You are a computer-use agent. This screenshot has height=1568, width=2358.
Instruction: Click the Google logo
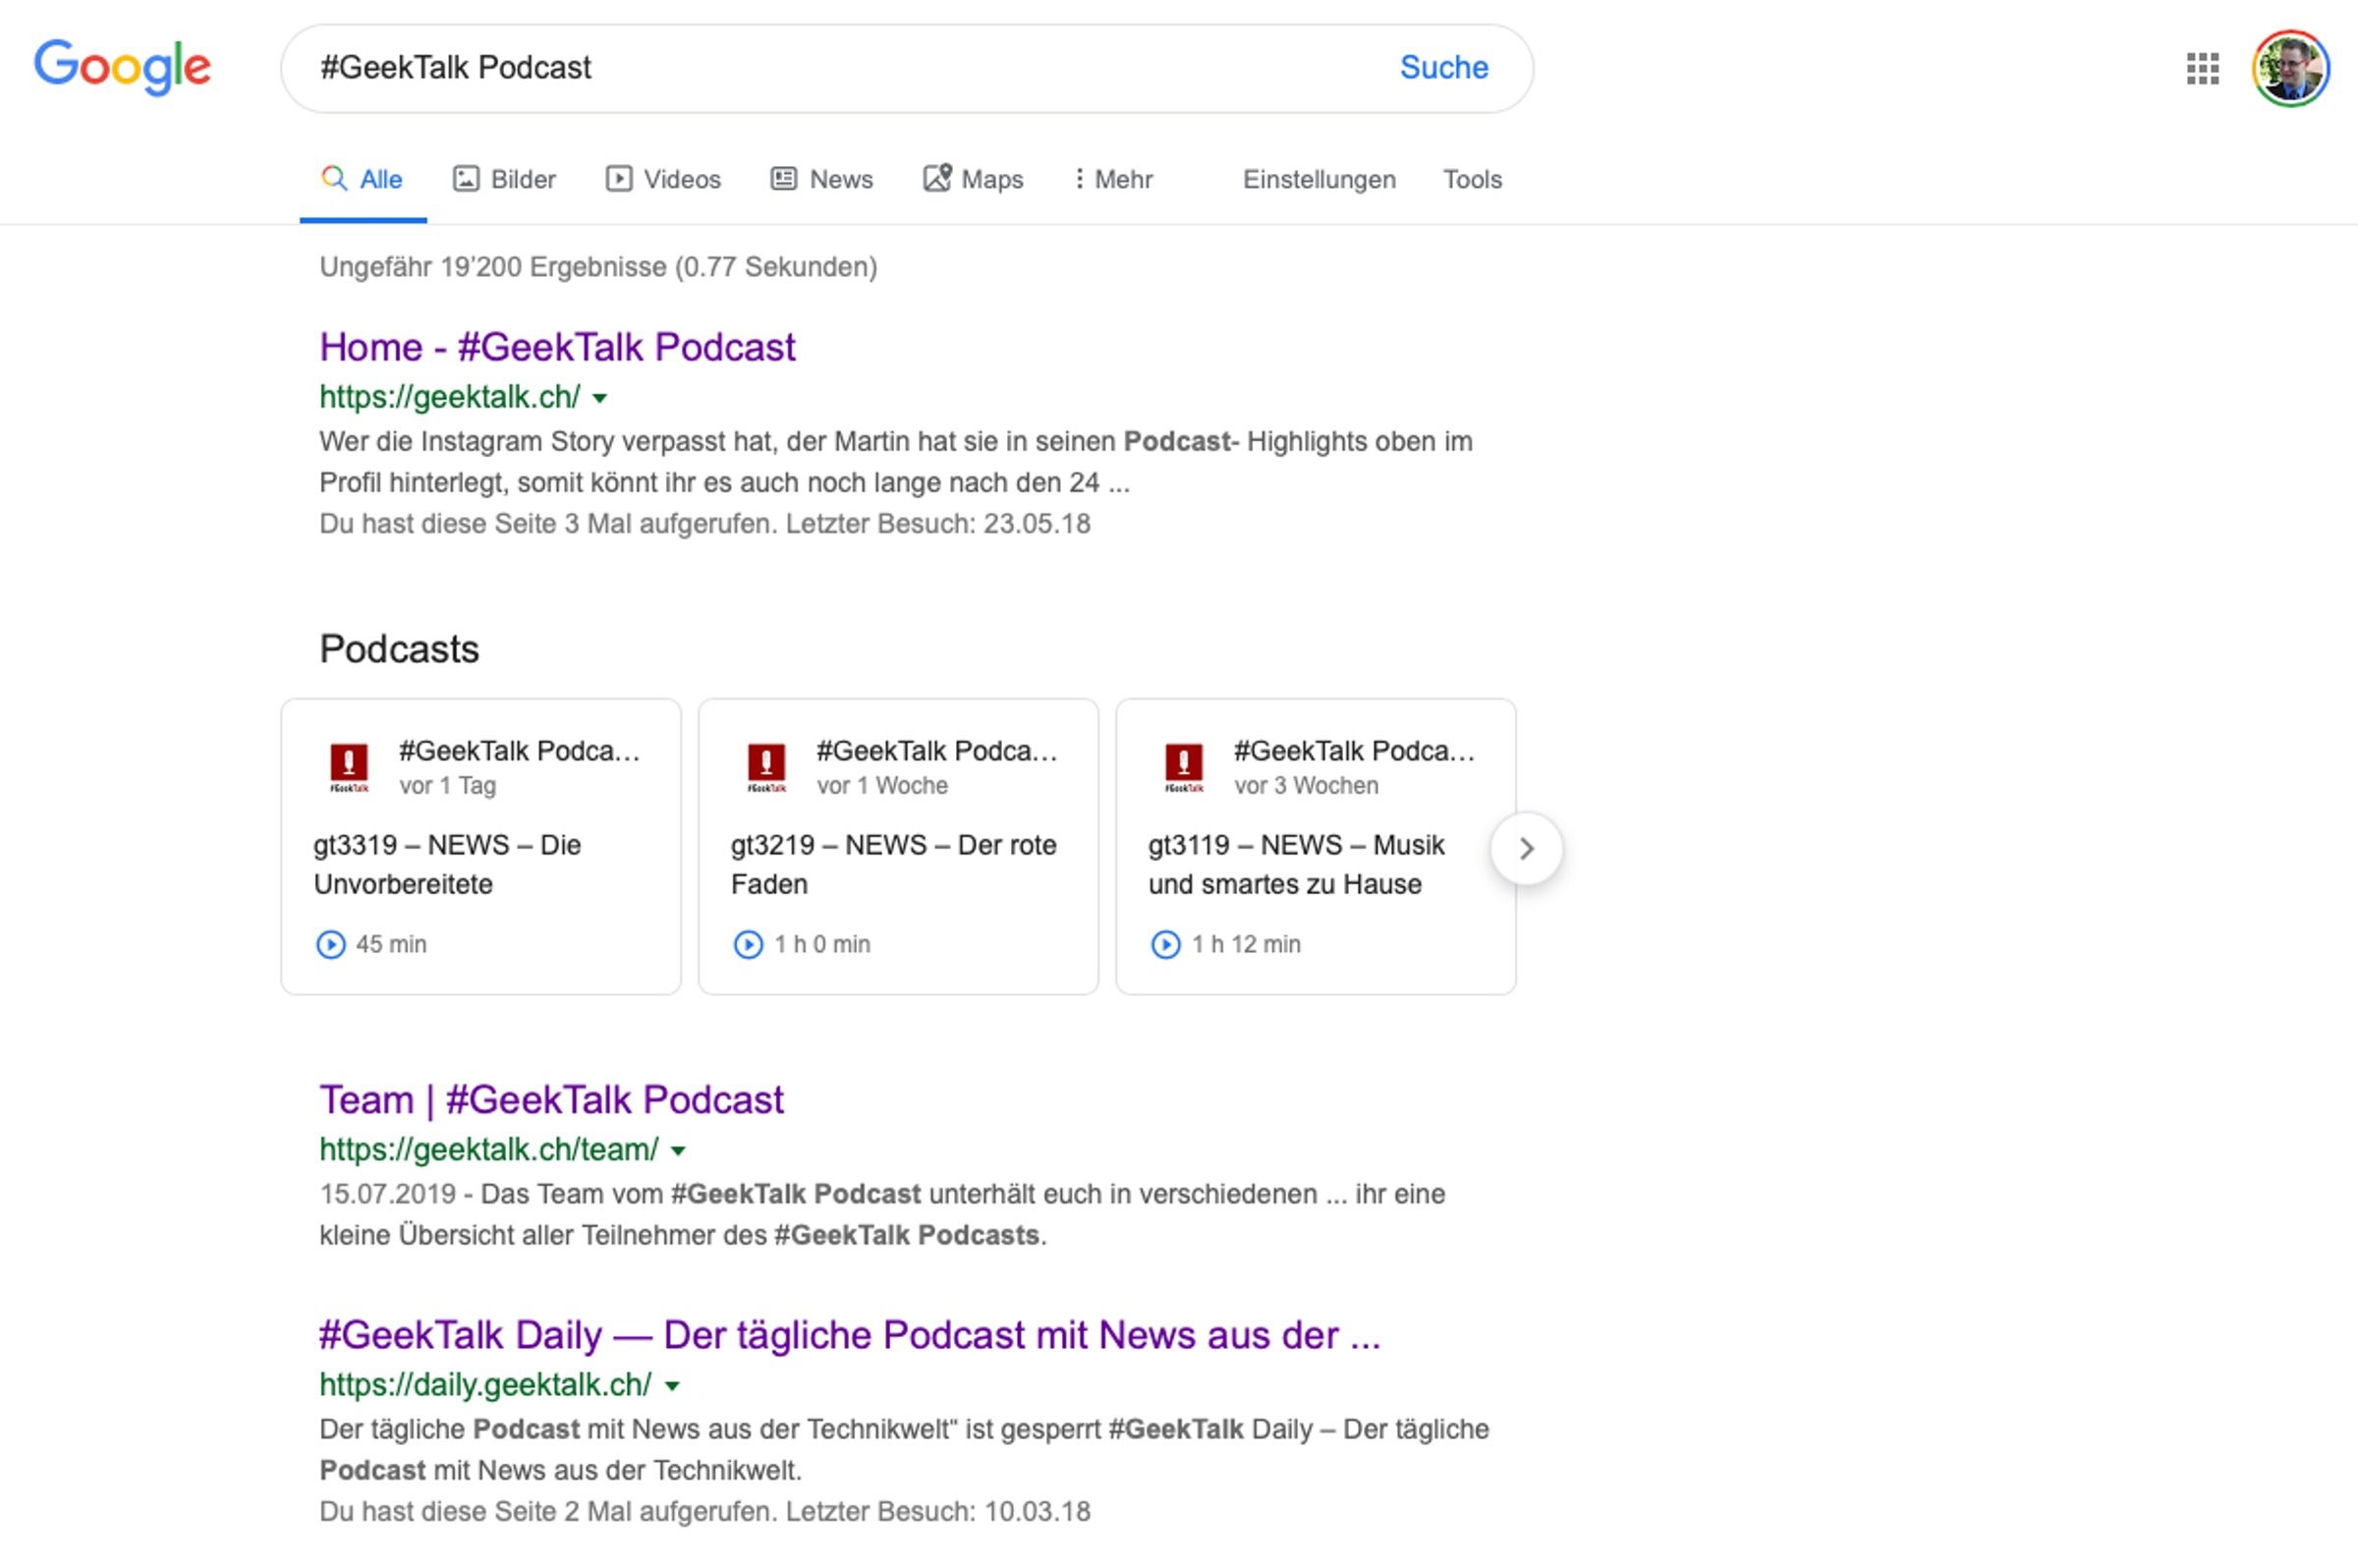(x=122, y=67)
